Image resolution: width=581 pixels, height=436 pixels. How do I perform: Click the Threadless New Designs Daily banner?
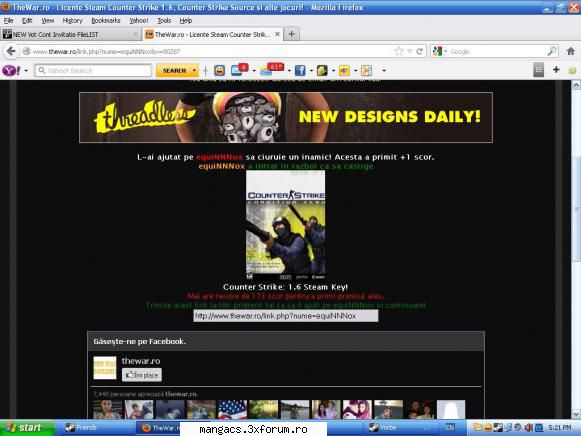[286, 117]
